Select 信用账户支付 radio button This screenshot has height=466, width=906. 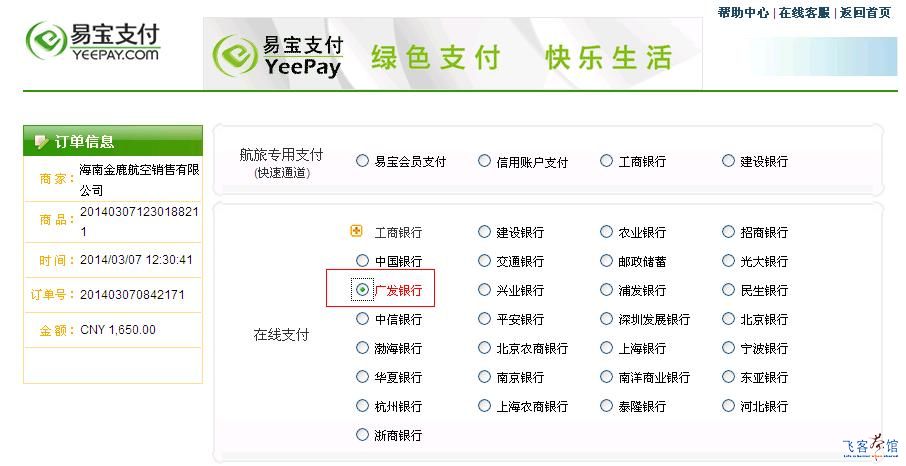[x=484, y=161]
